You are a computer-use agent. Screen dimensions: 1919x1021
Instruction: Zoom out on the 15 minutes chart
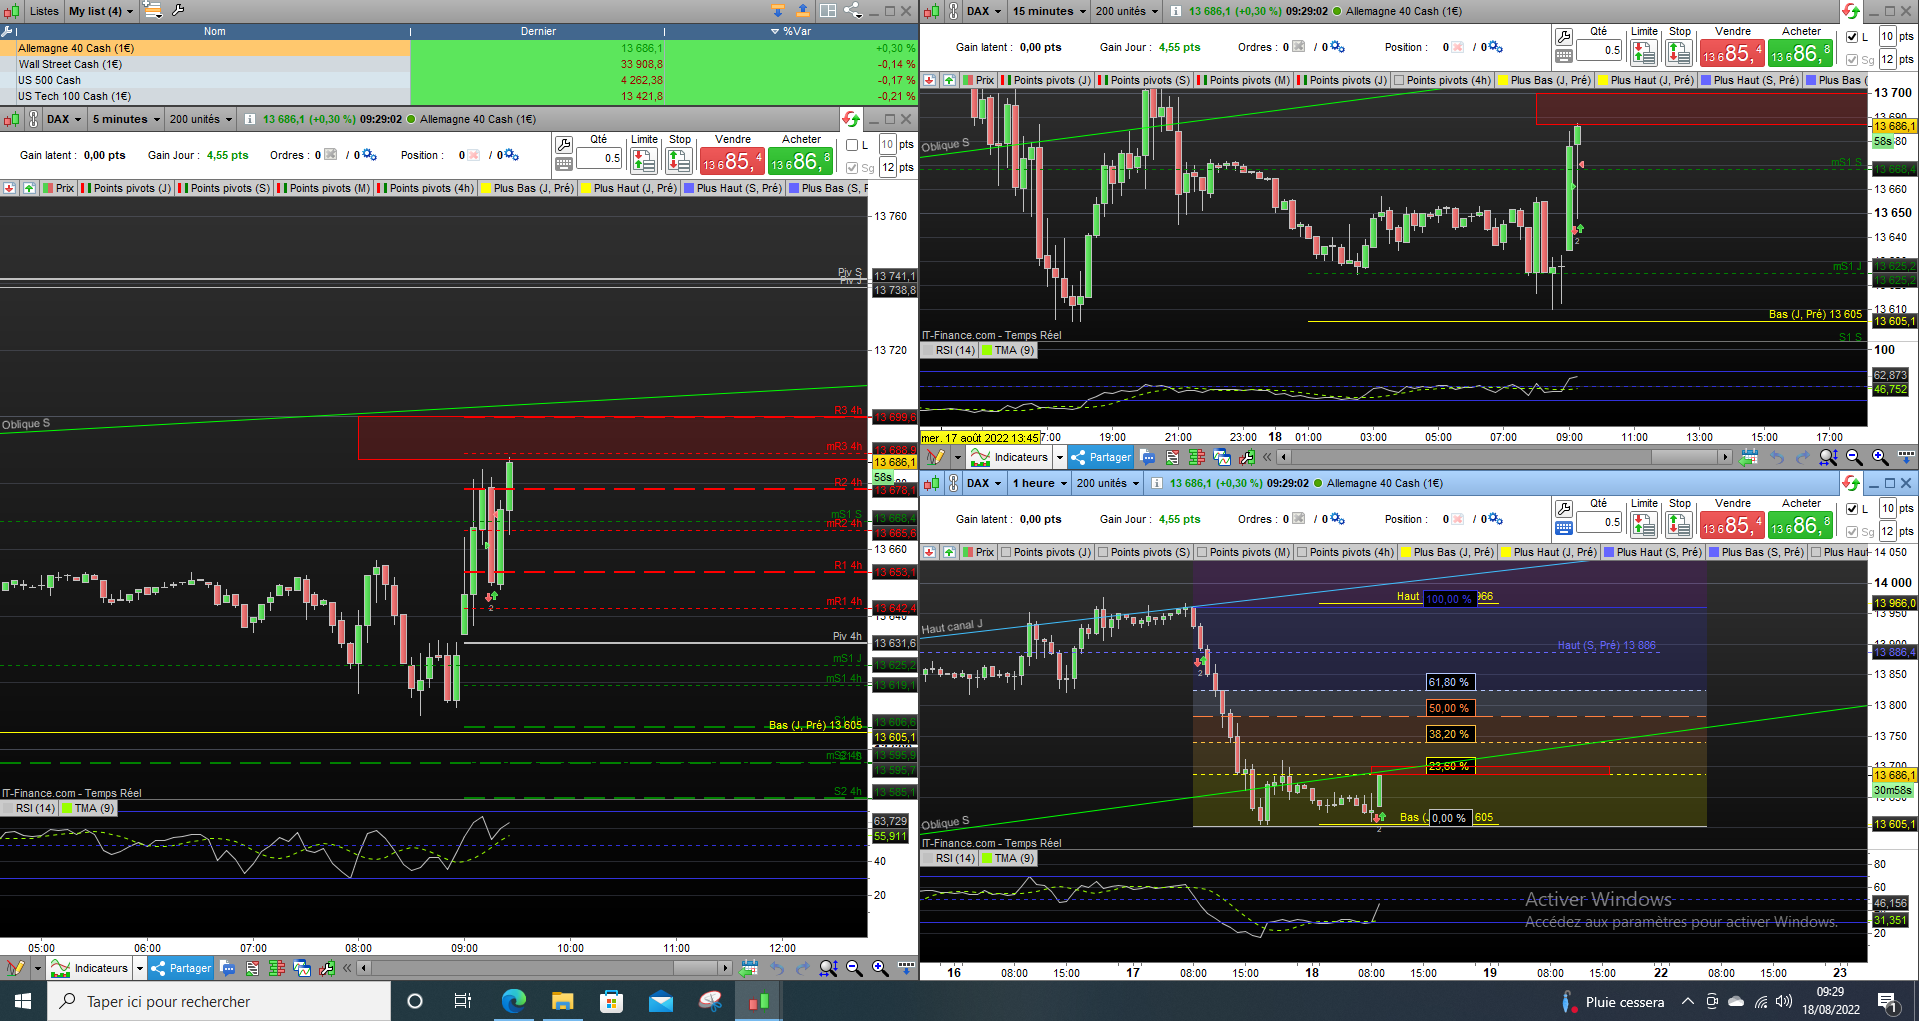[1854, 457]
